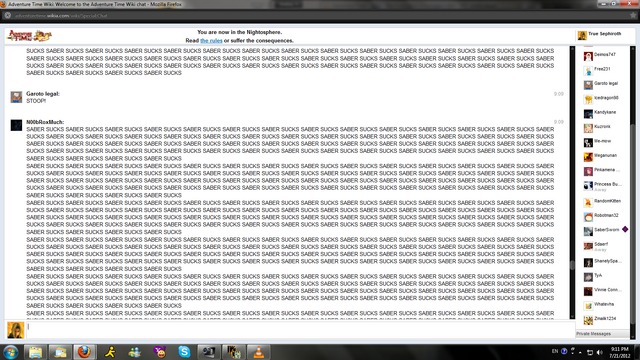
Task: Bookmark page with the star icon
Action: pos(633,16)
